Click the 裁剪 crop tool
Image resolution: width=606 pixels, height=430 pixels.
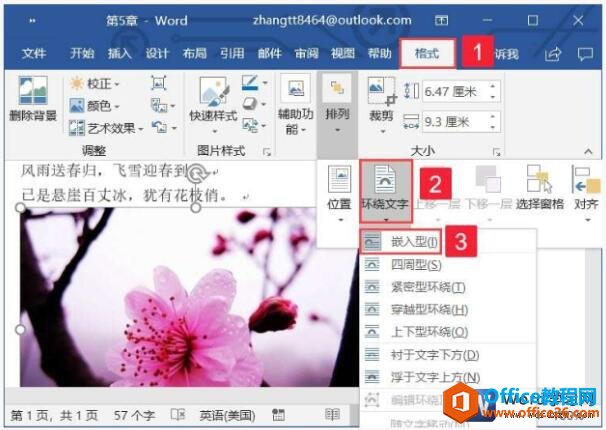(x=381, y=105)
